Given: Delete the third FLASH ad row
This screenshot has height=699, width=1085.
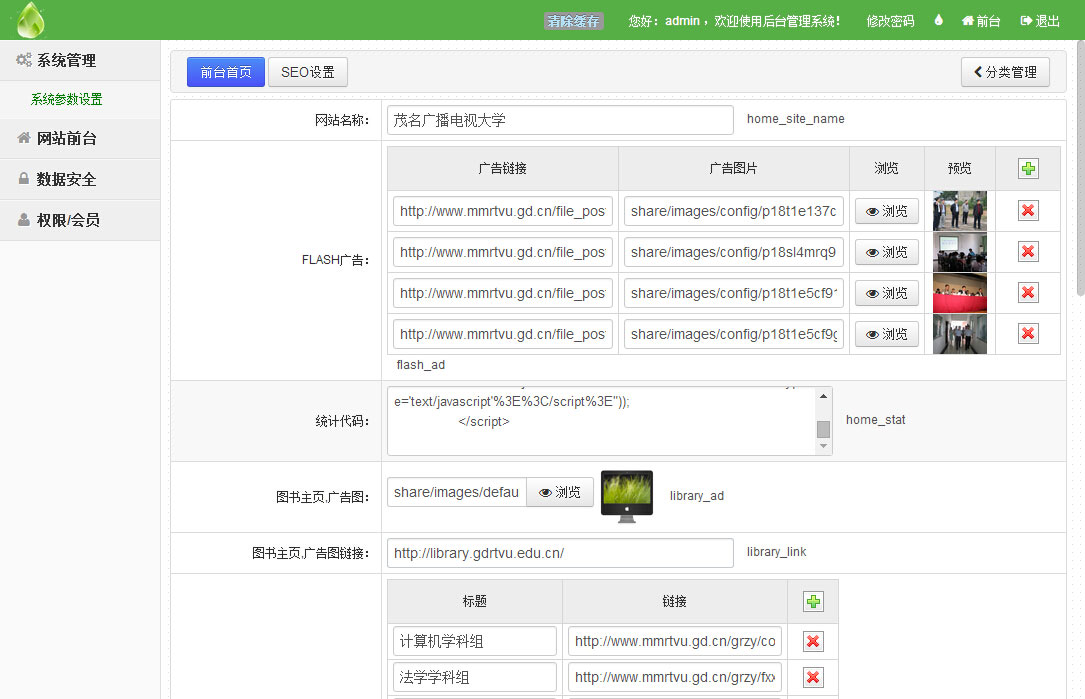Looking at the screenshot, I should tap(1028, 293).
